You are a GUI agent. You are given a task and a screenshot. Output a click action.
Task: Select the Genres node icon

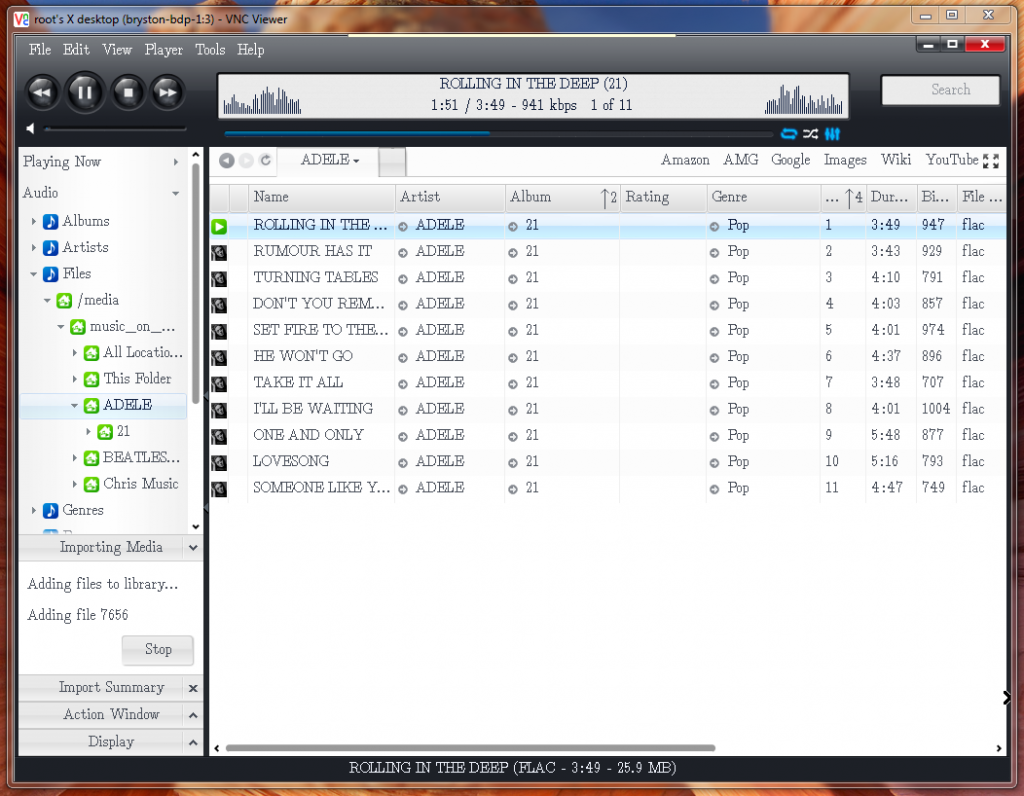pos(50,511)
